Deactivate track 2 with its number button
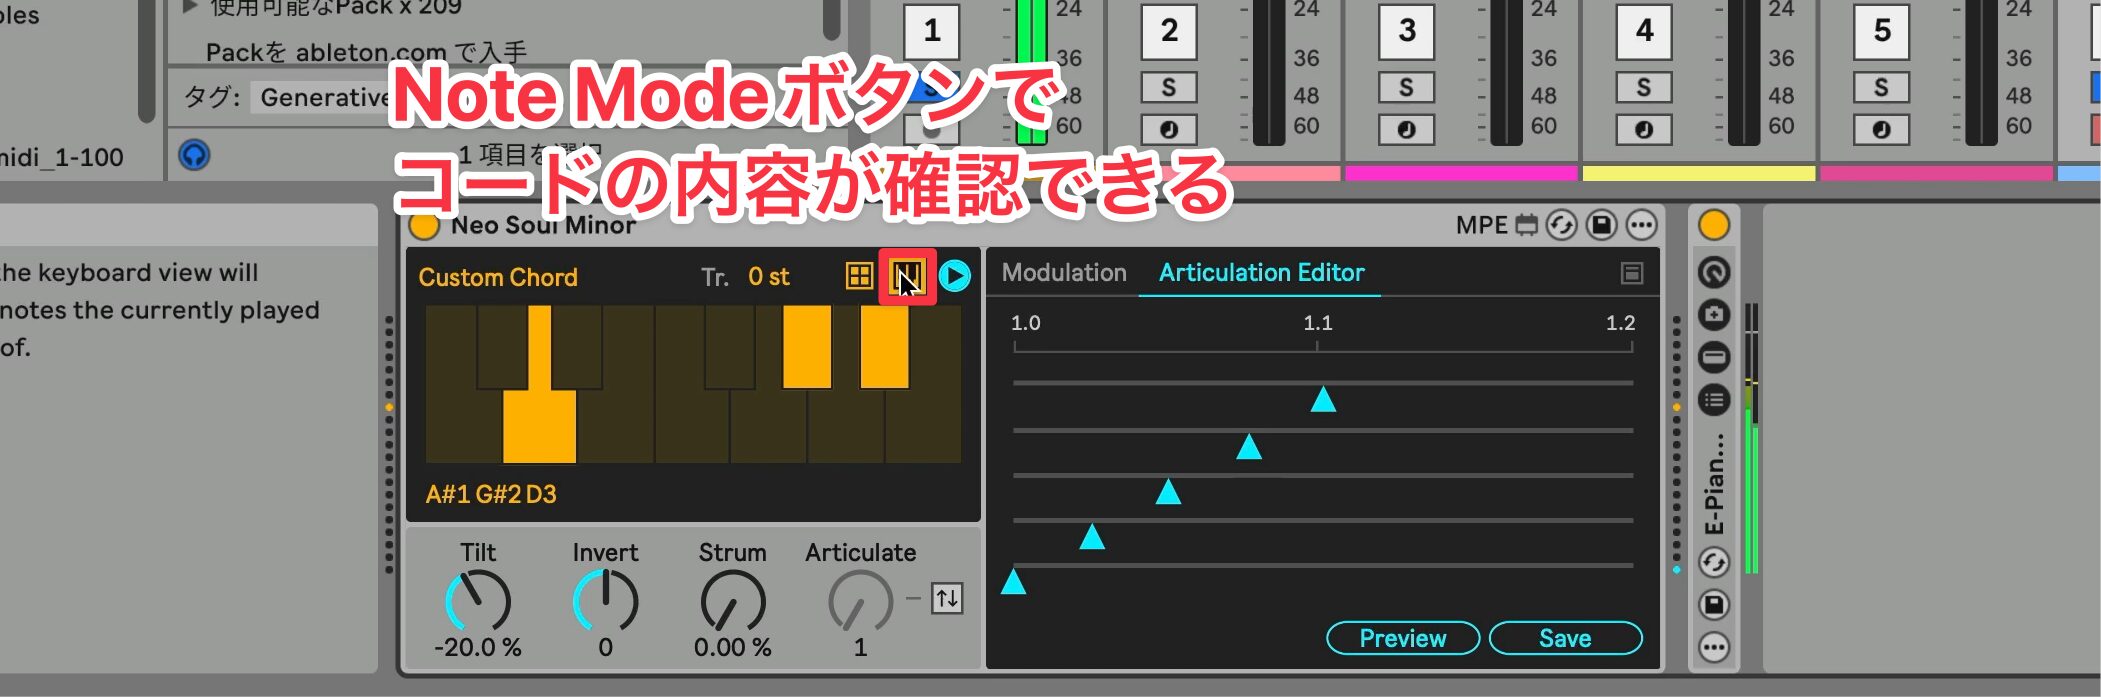Viewport: 2101px width, 697px height. coord(1169,30)
